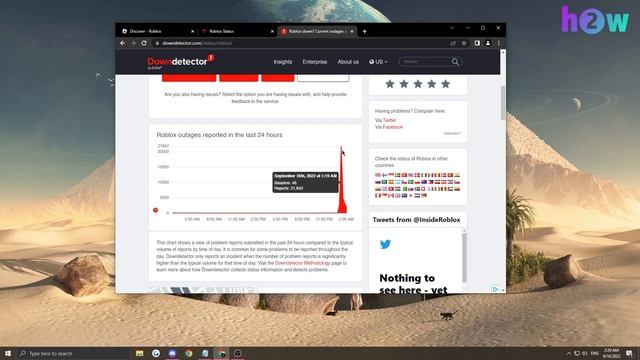Share this page icon in address bar

click(453, 43)
